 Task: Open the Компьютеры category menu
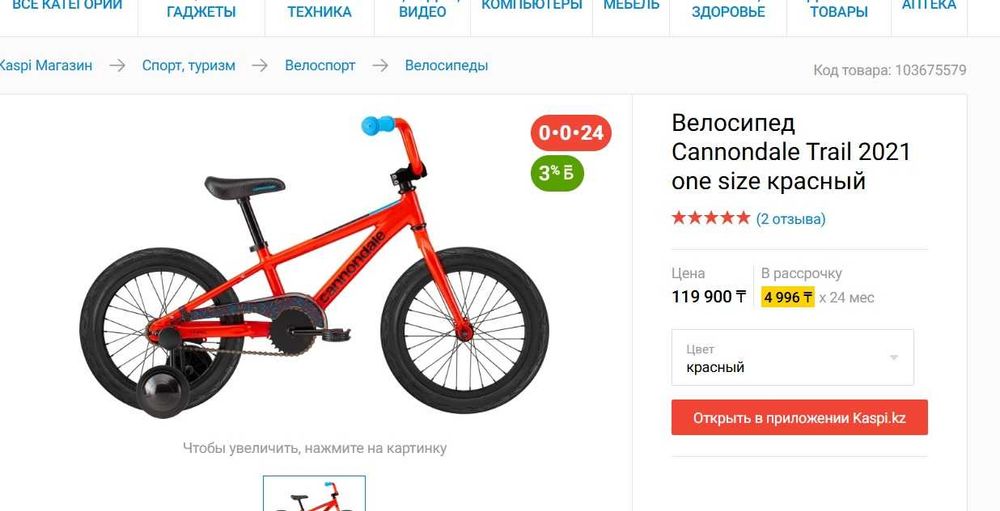531,6
